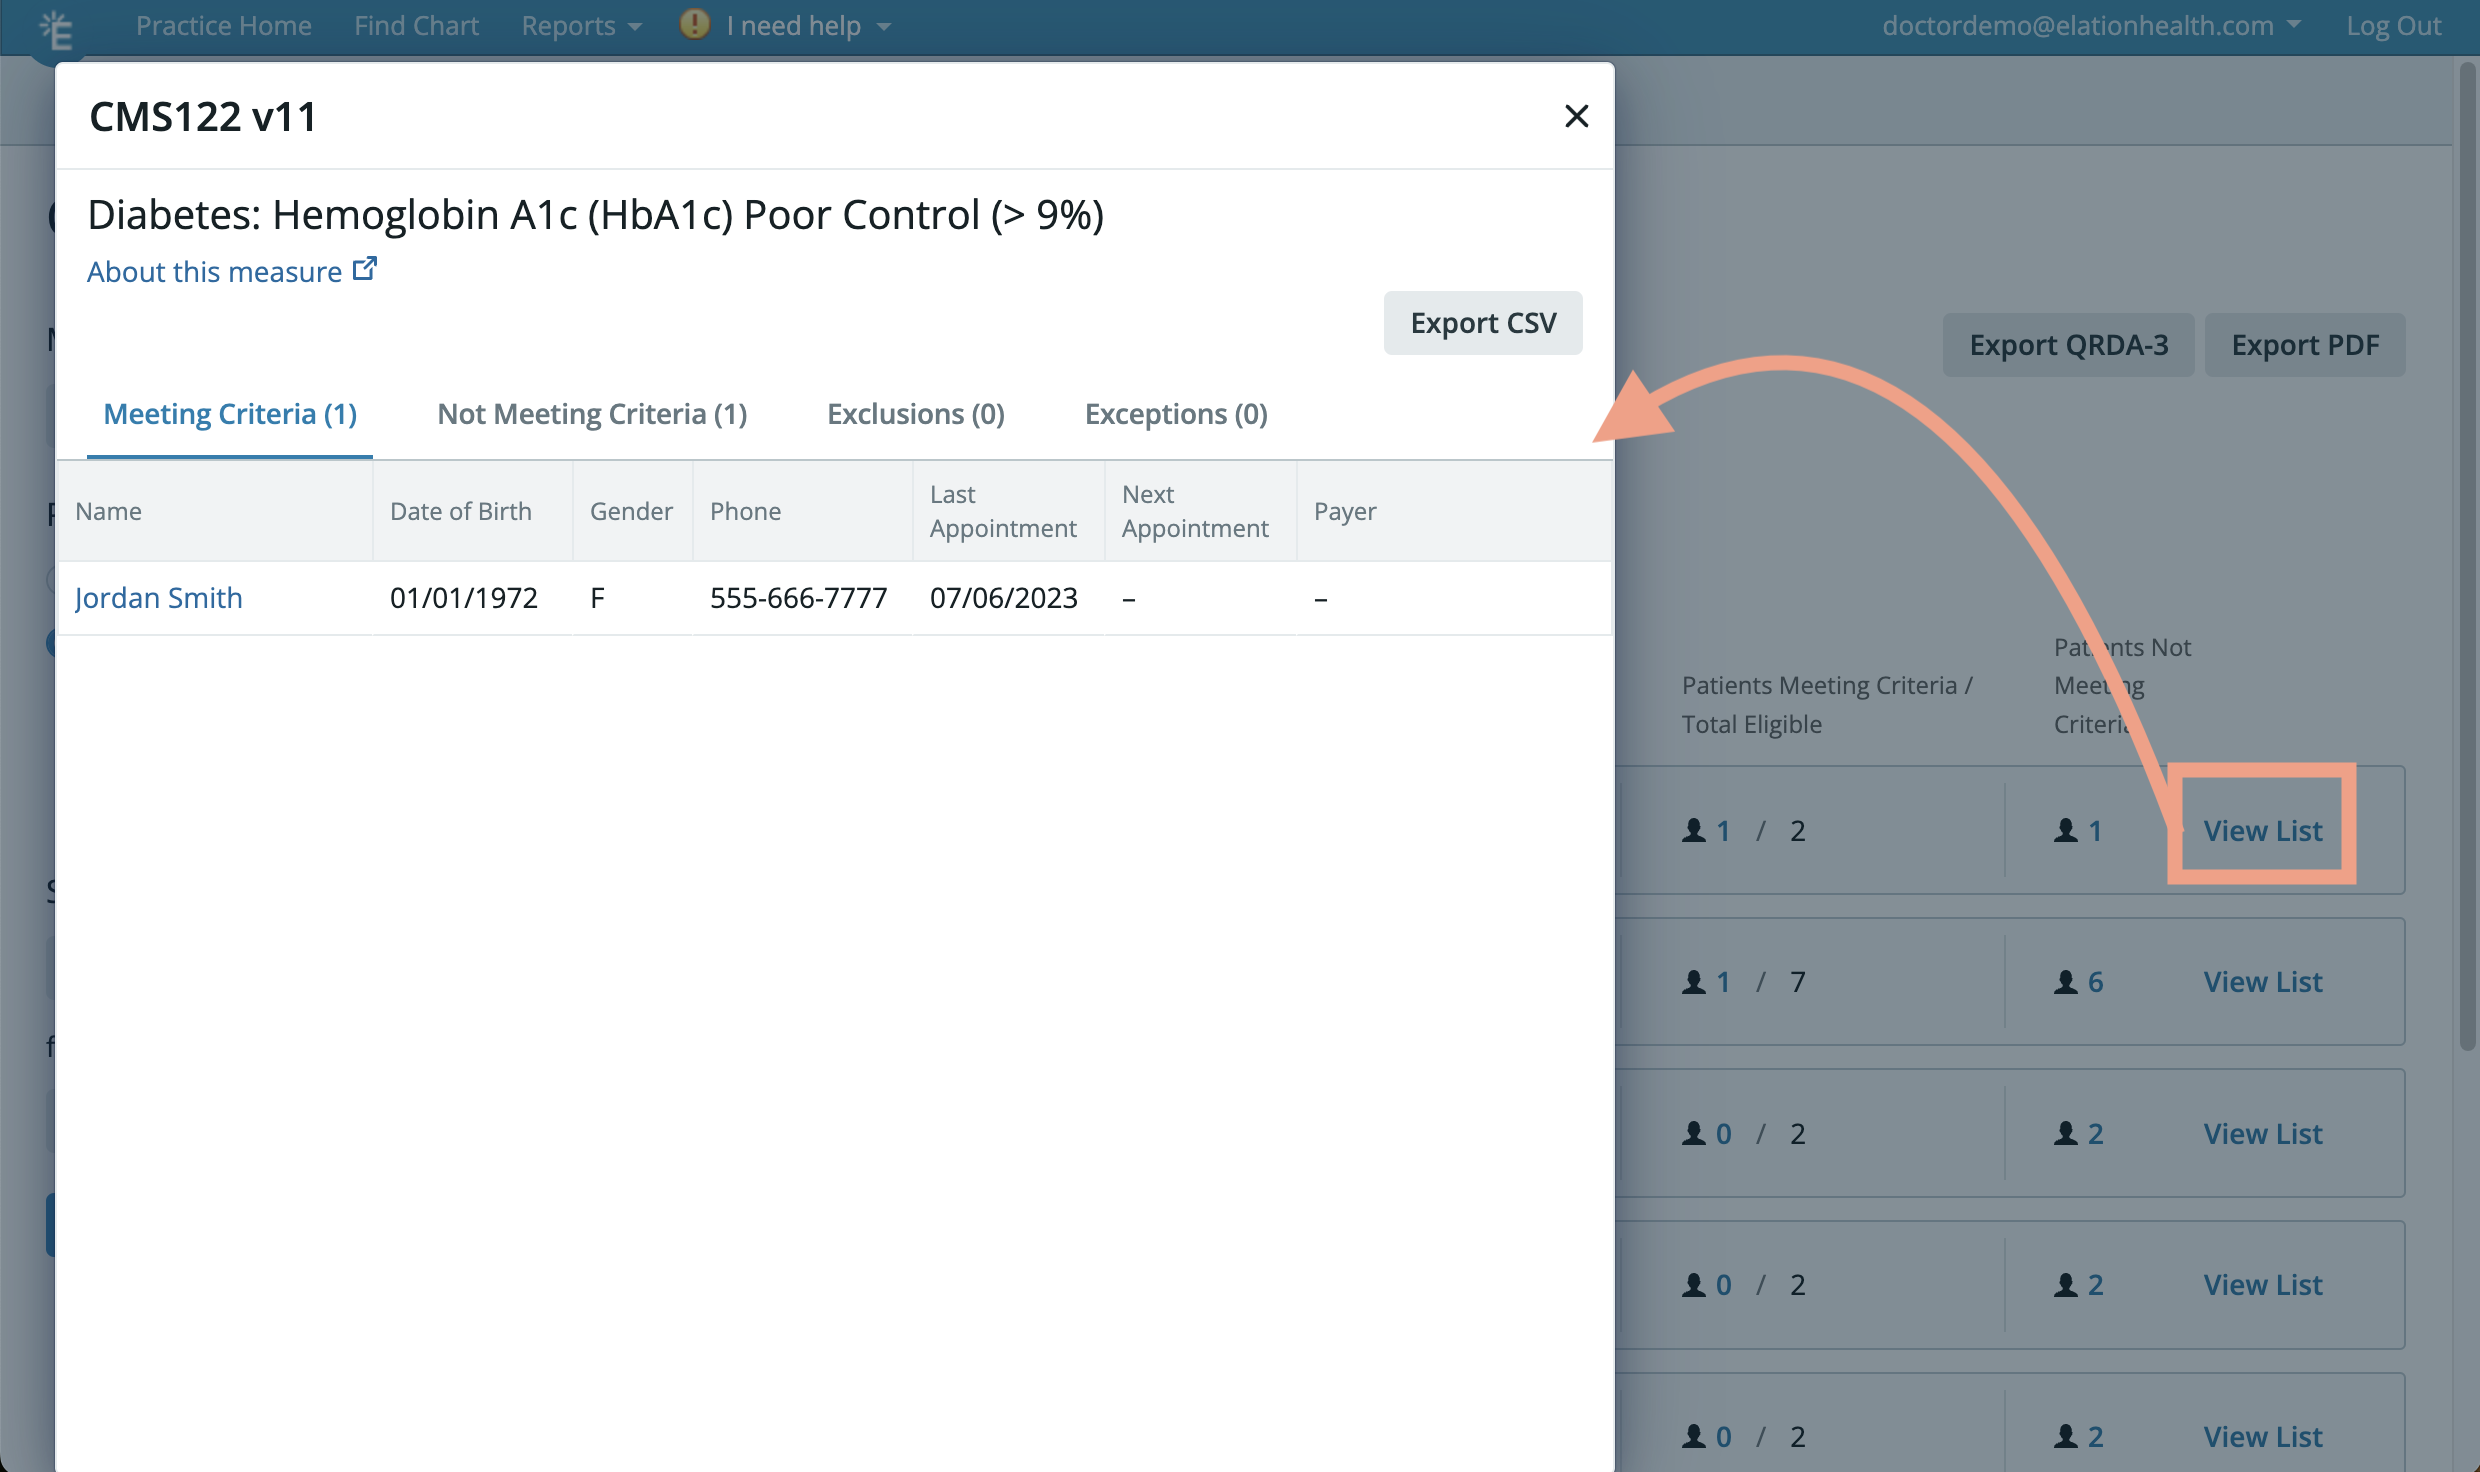Screen dimensions: 2480x1472
Task: Select the Not Meeting Criteria tab
Action: 592,412
